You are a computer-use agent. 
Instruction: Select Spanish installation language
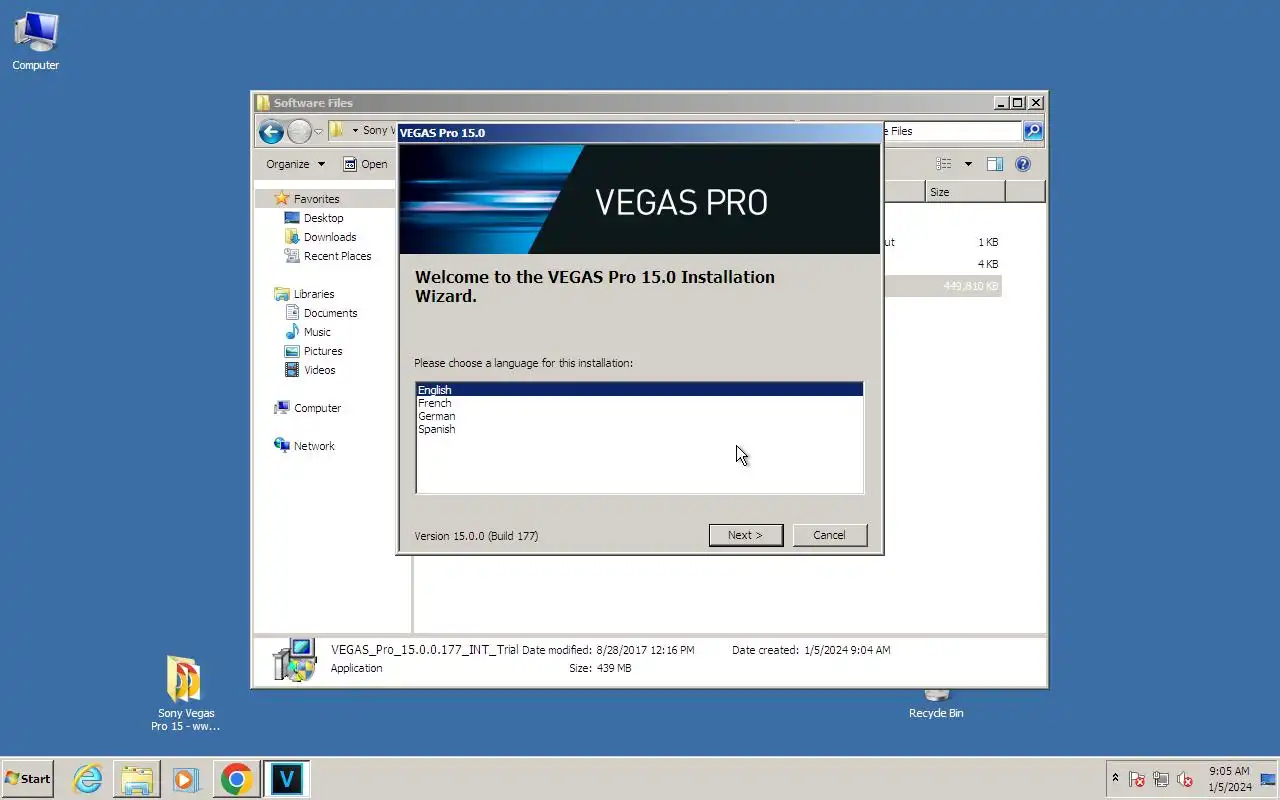[x=639, y=429]
